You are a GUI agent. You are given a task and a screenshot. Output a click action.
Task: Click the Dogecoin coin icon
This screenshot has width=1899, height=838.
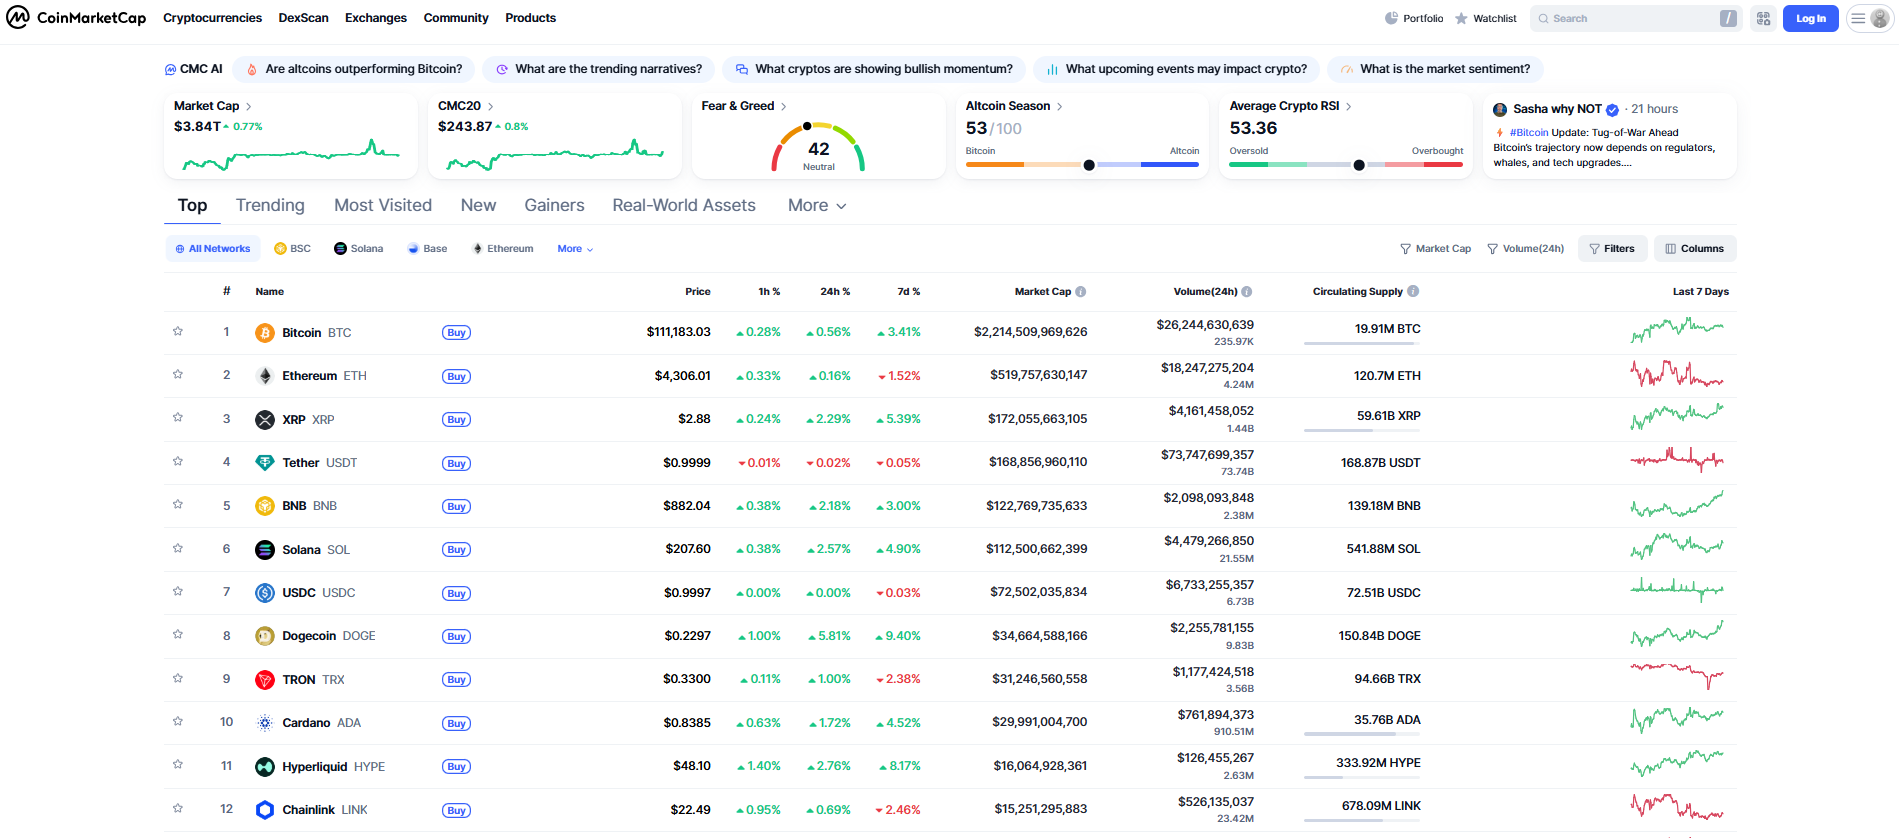pos(265,636)
